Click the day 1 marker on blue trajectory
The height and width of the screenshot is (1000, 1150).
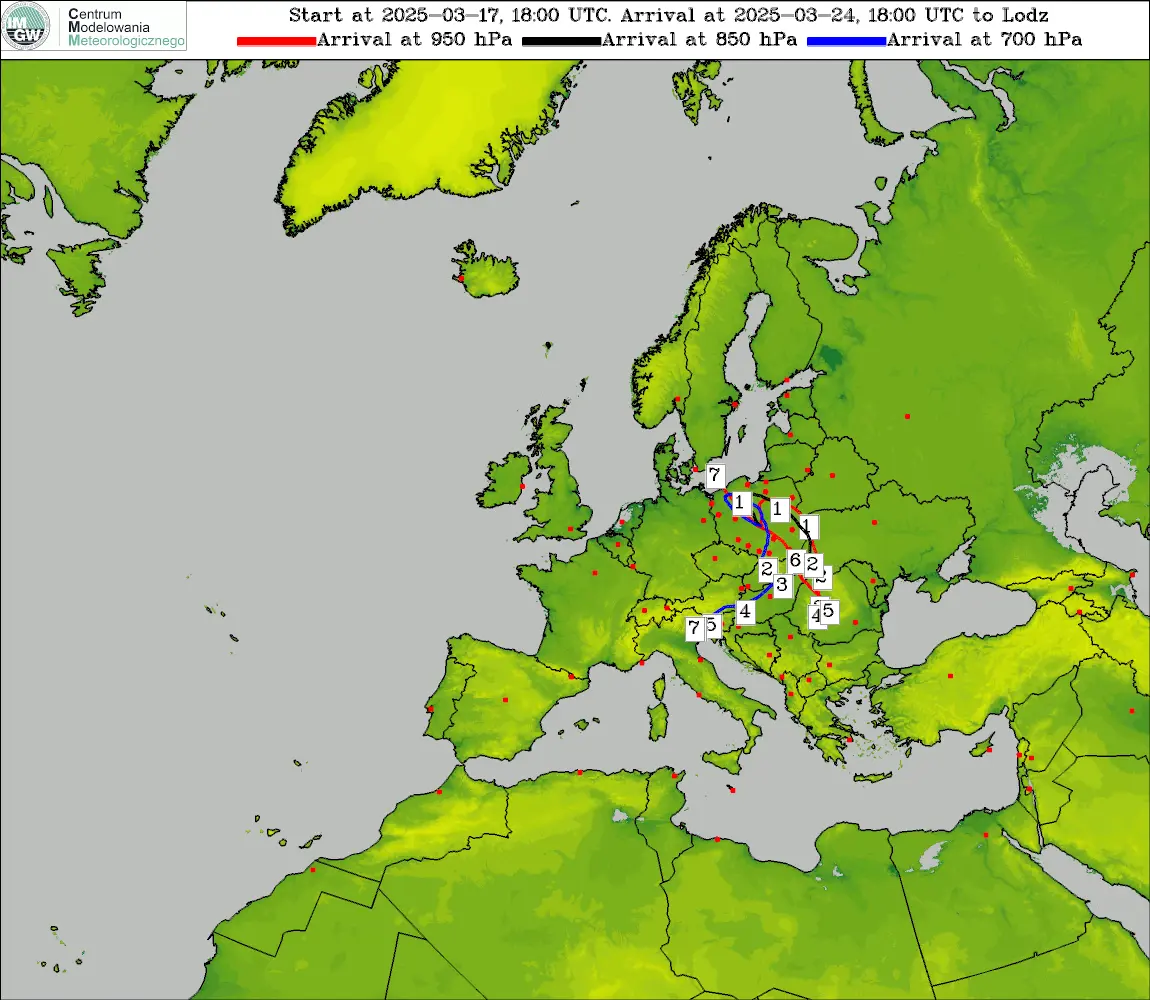(x=740, y=503)
